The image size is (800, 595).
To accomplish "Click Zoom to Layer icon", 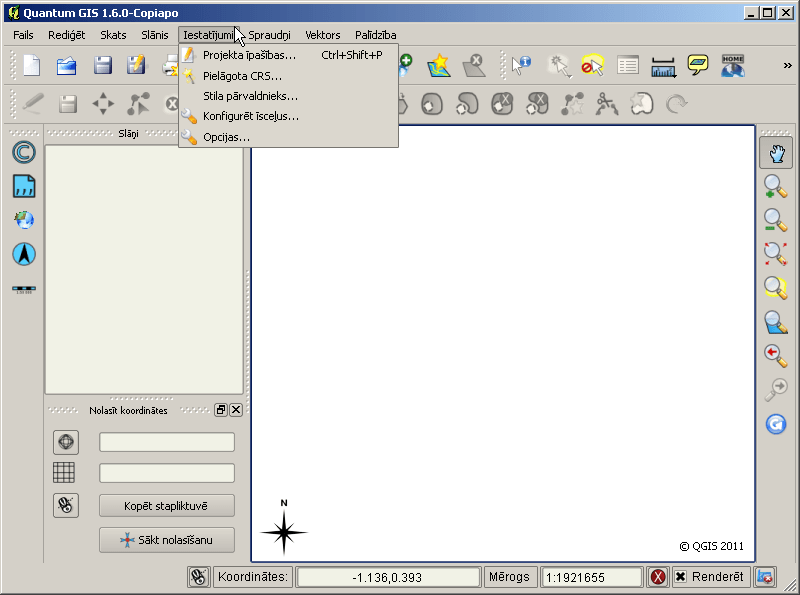I will (x=776, y=322).
